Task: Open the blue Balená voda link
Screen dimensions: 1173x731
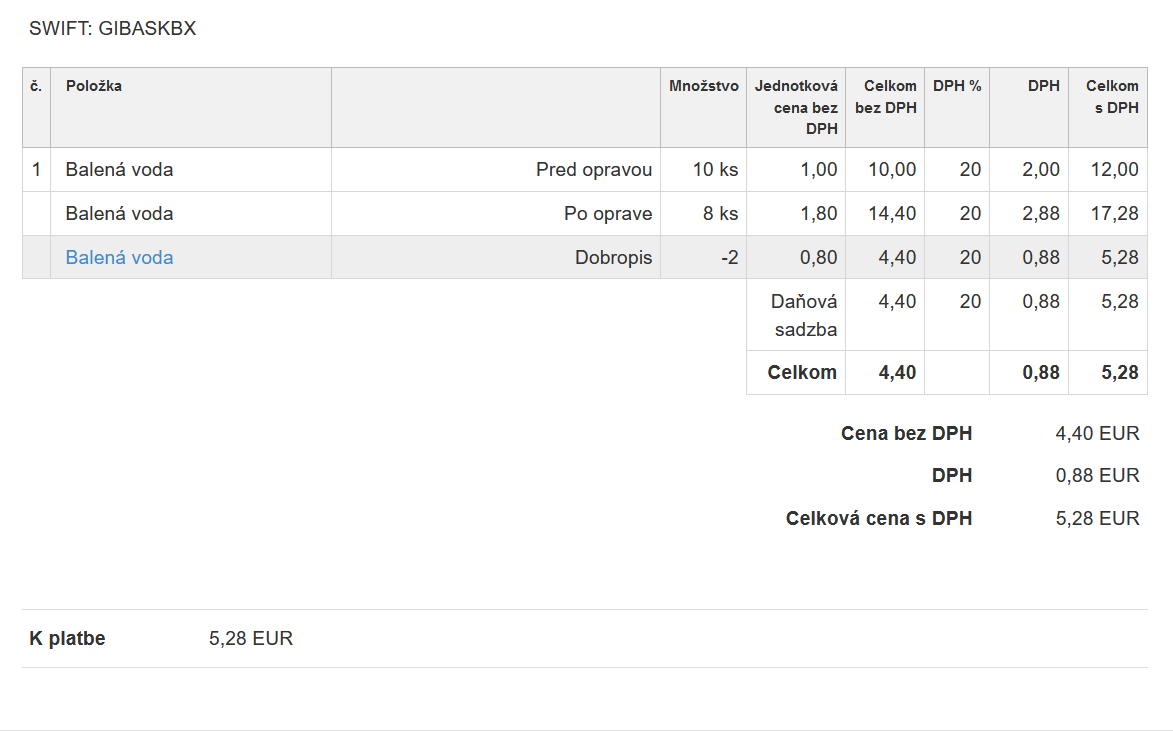Action: click(x=119, y=258)
